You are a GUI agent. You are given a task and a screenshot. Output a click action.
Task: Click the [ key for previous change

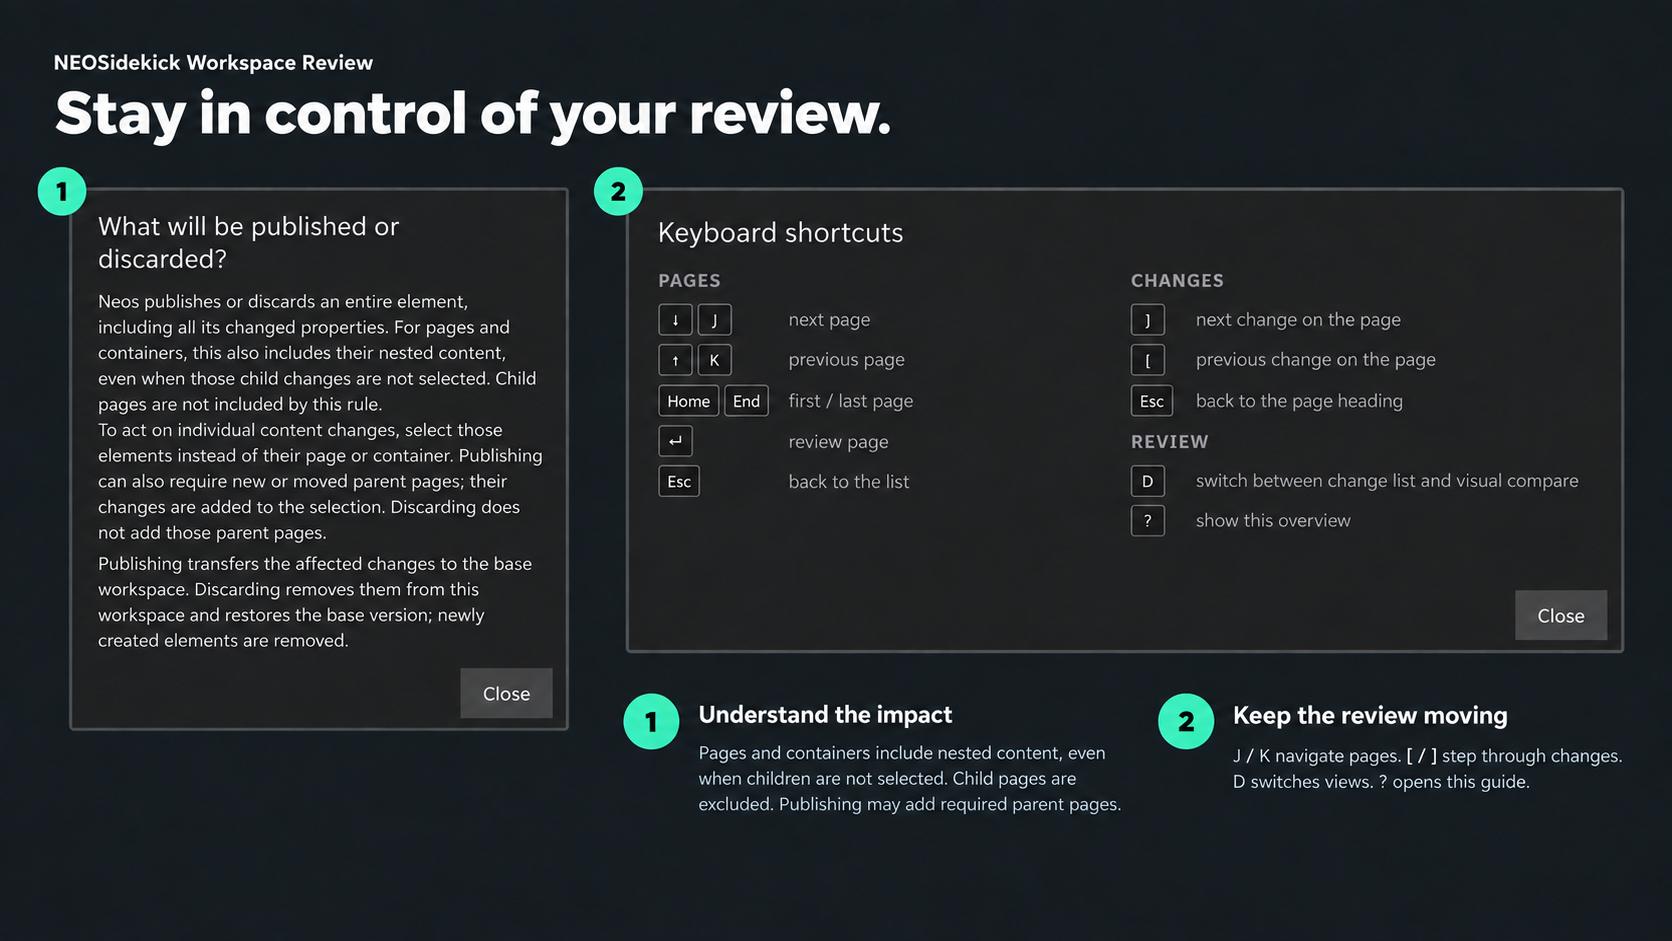[x=1147, y=360]
